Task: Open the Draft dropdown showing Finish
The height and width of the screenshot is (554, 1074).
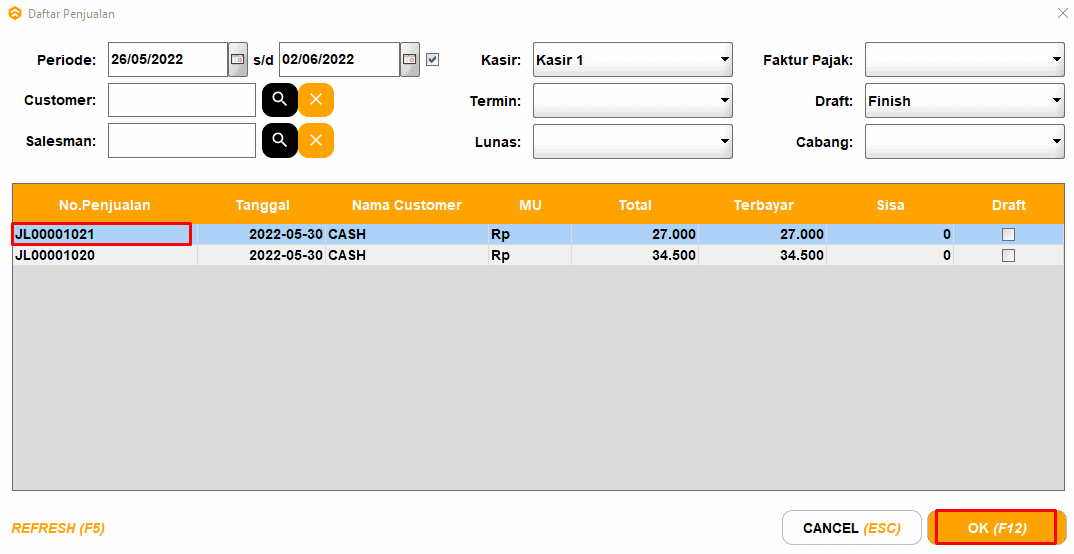Action: (x=964, y=101)
